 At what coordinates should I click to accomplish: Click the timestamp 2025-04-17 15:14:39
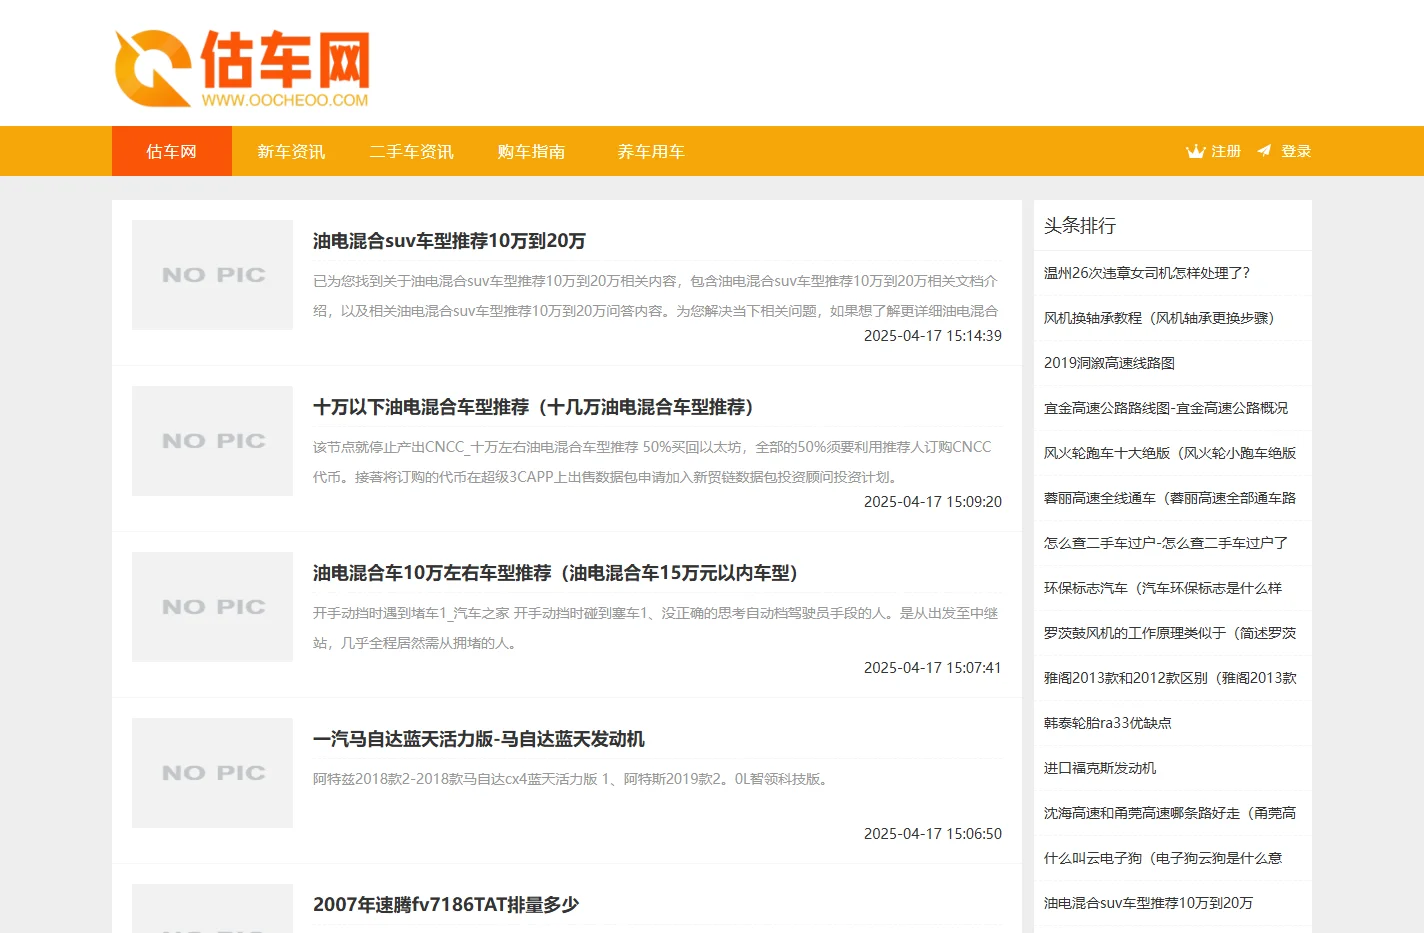(x=933, y=336)
